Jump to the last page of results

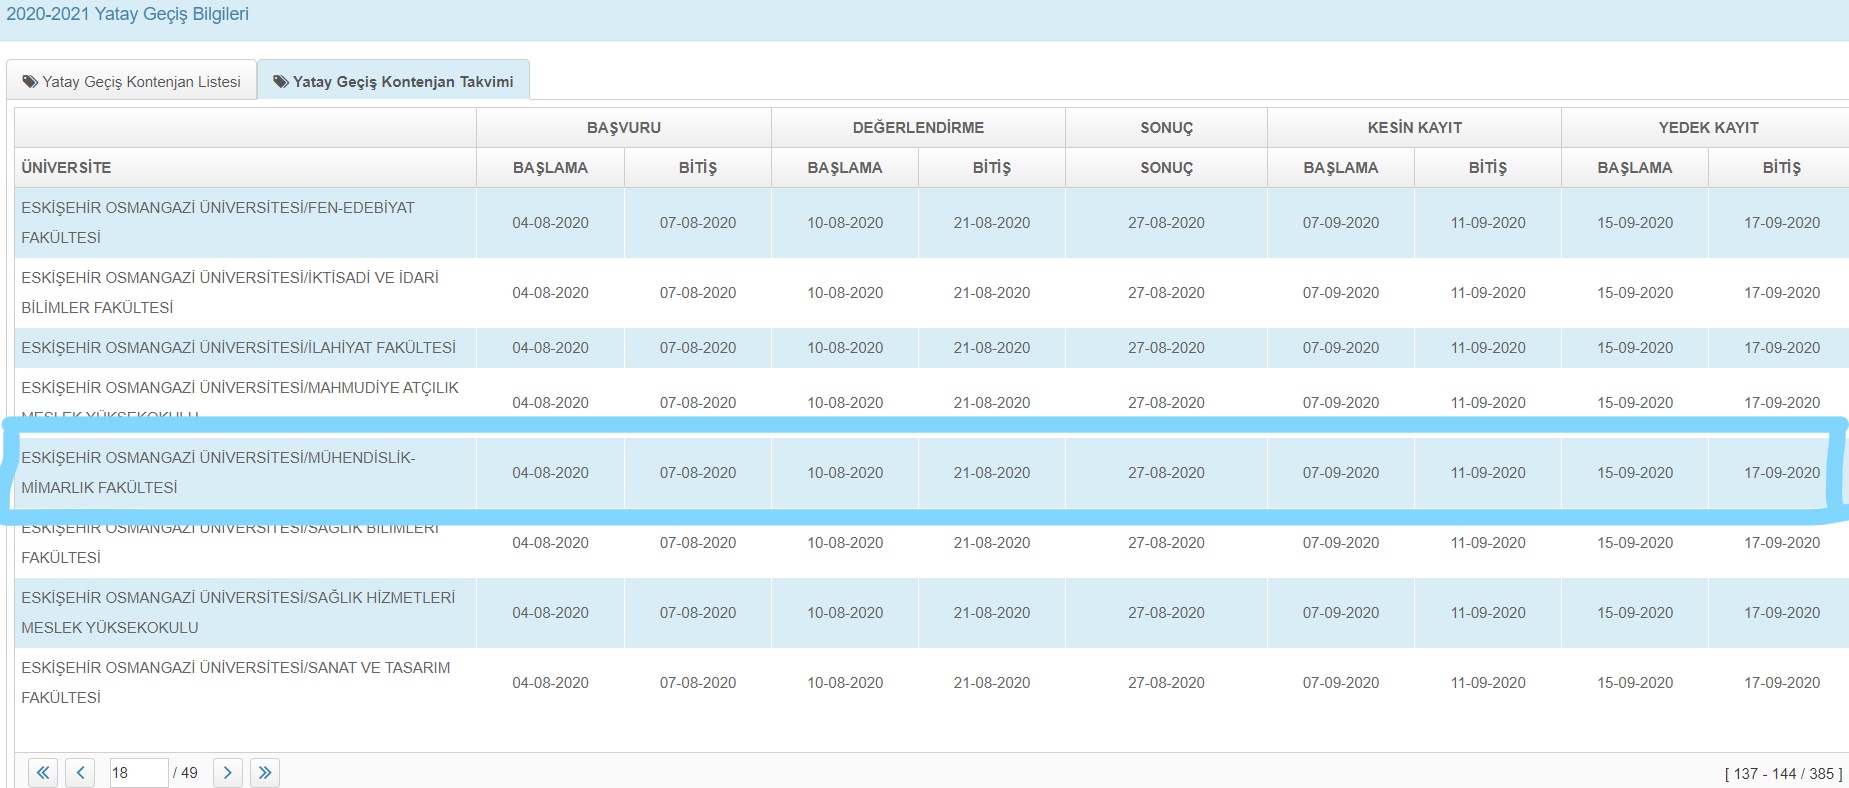tap(265, 773)
